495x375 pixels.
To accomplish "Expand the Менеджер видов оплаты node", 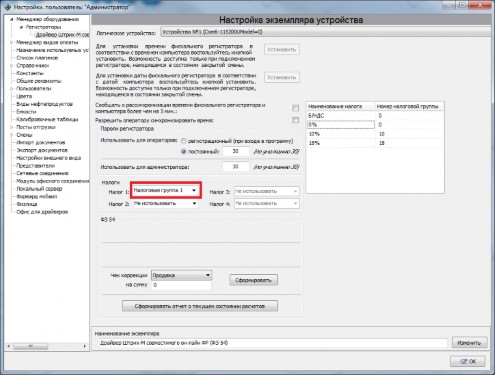I will (12, 42).
